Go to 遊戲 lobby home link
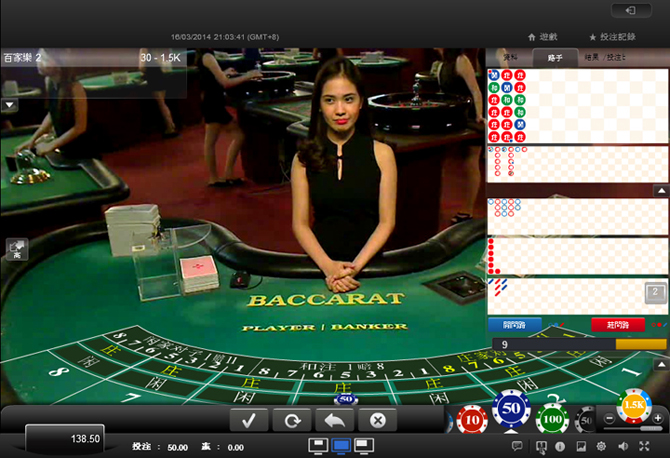Image resolution: width=670 pixels, height=458 pixels. point(543,37)
